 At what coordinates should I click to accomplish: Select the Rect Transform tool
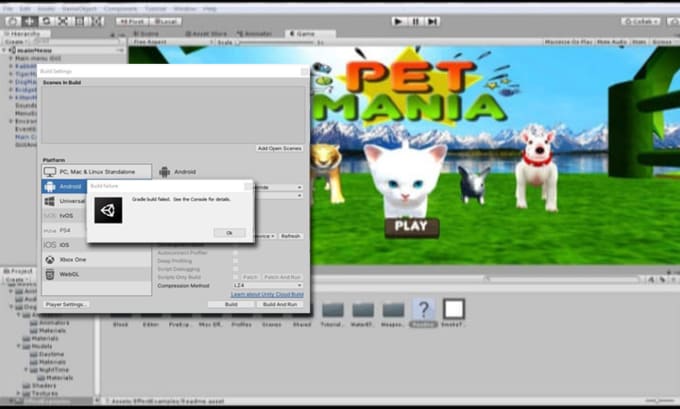point(79,21)
